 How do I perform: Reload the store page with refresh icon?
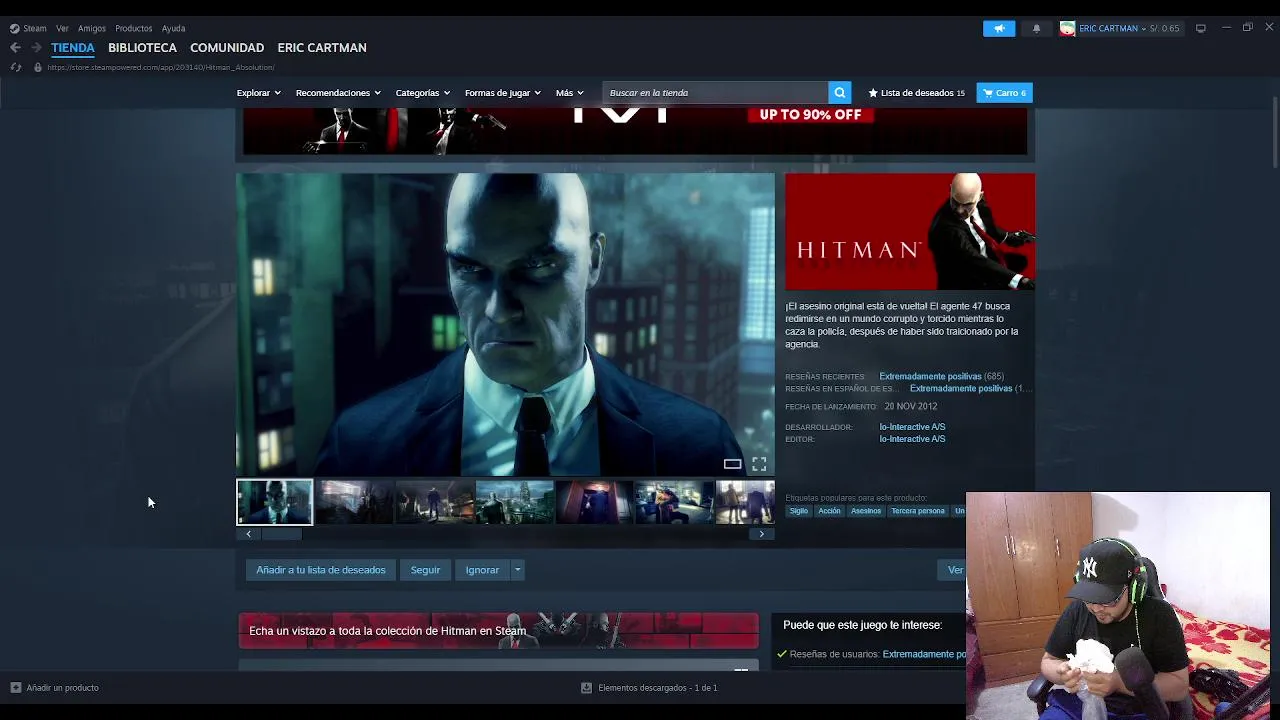click(15, 67)
